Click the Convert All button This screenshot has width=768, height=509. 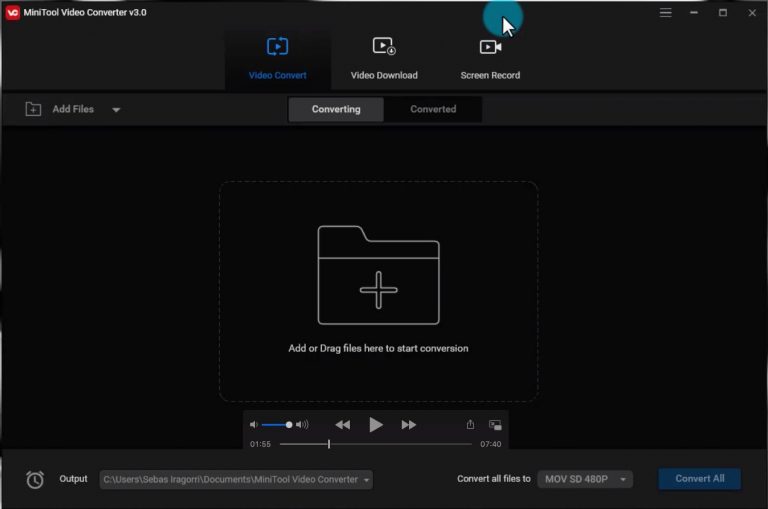click(x=699, y=479)
